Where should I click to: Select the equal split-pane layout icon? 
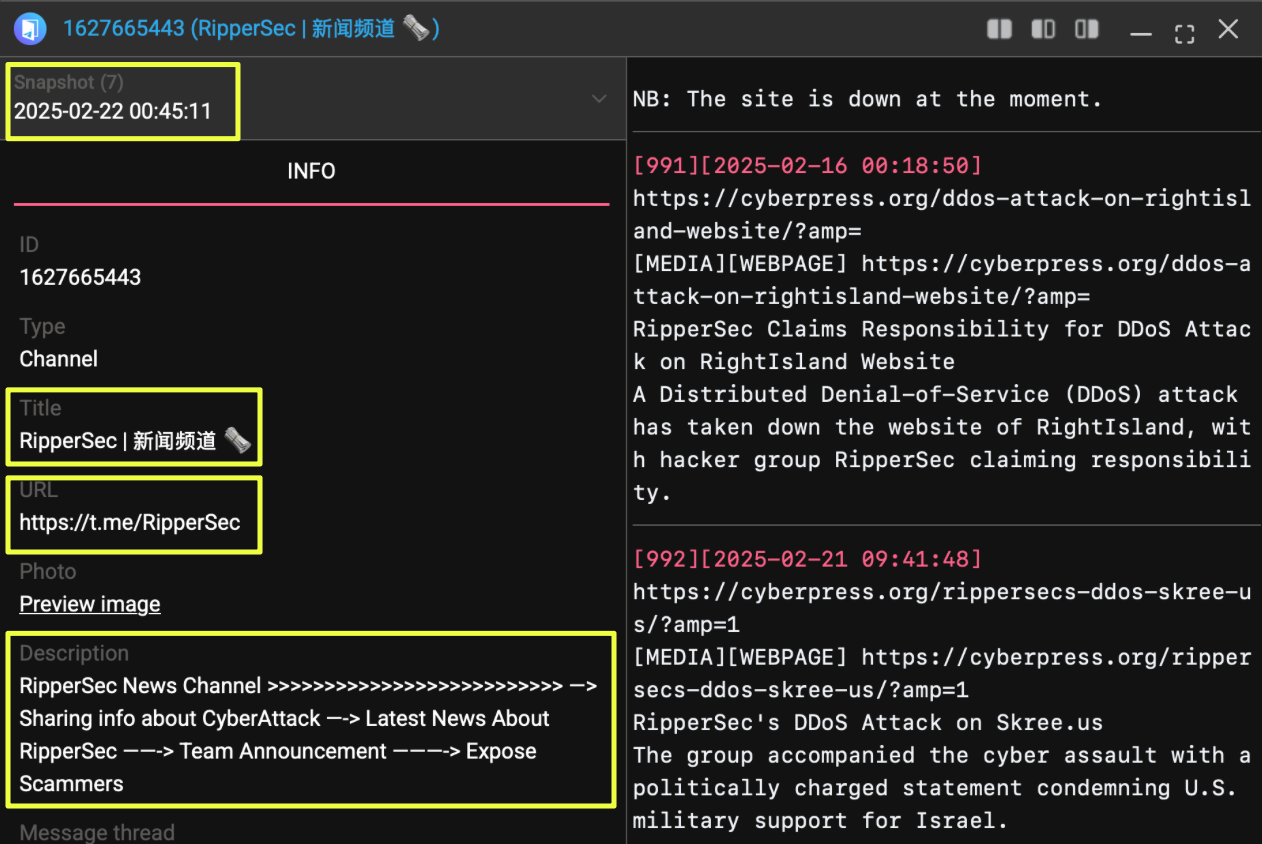point(999,29)
